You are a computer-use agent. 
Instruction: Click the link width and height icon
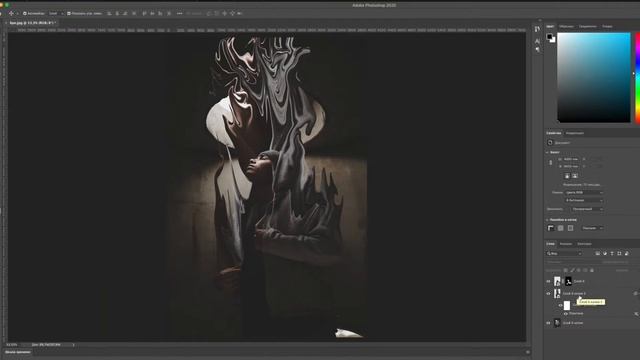pos(551,162)
